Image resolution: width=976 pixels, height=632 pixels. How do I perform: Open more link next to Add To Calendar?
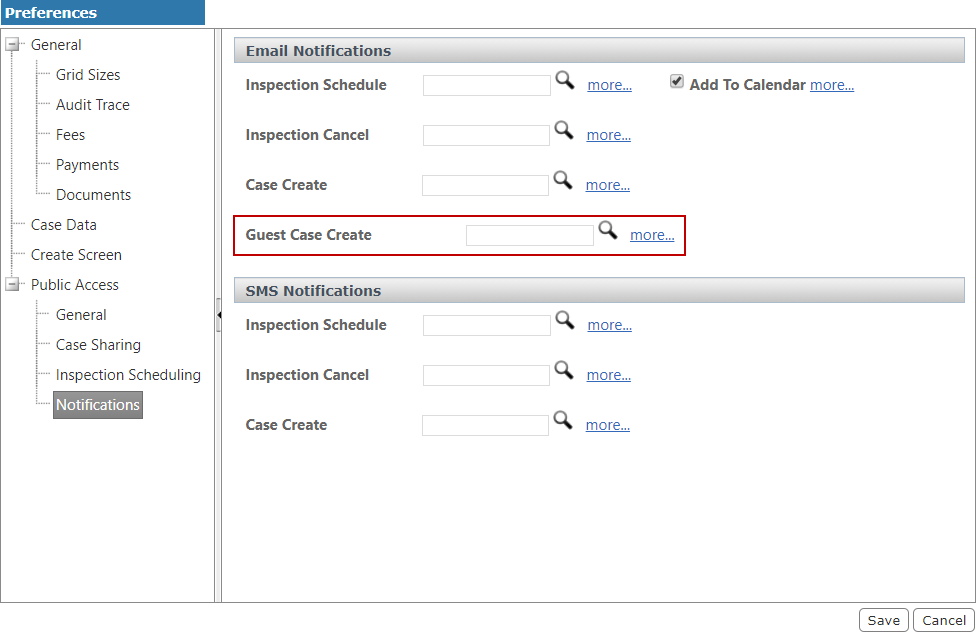point(831,85)
